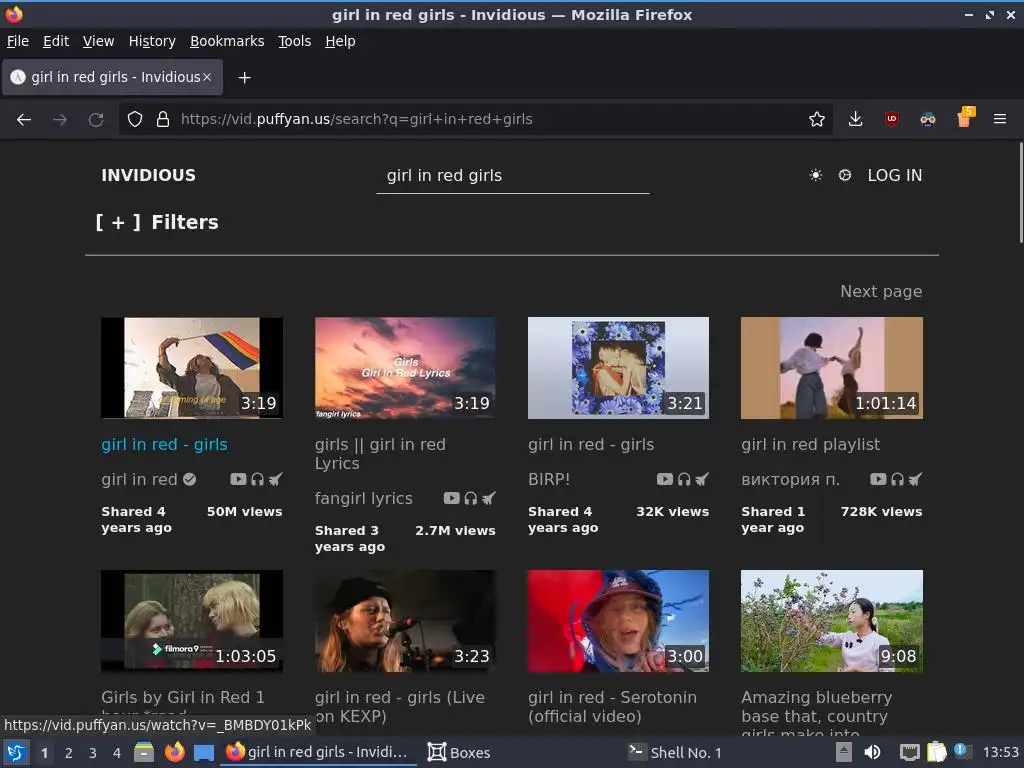Open the Tools menu

tap(295, 41)
